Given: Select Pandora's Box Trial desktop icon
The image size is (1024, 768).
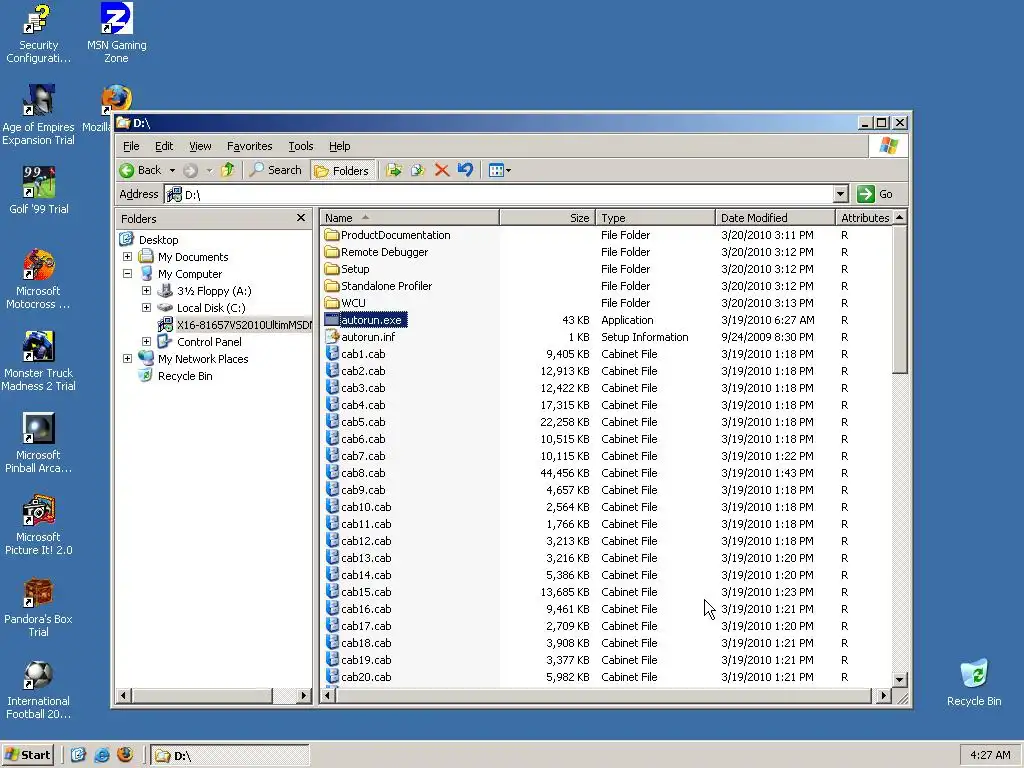Looking at the screenshot, I should 38,607.
